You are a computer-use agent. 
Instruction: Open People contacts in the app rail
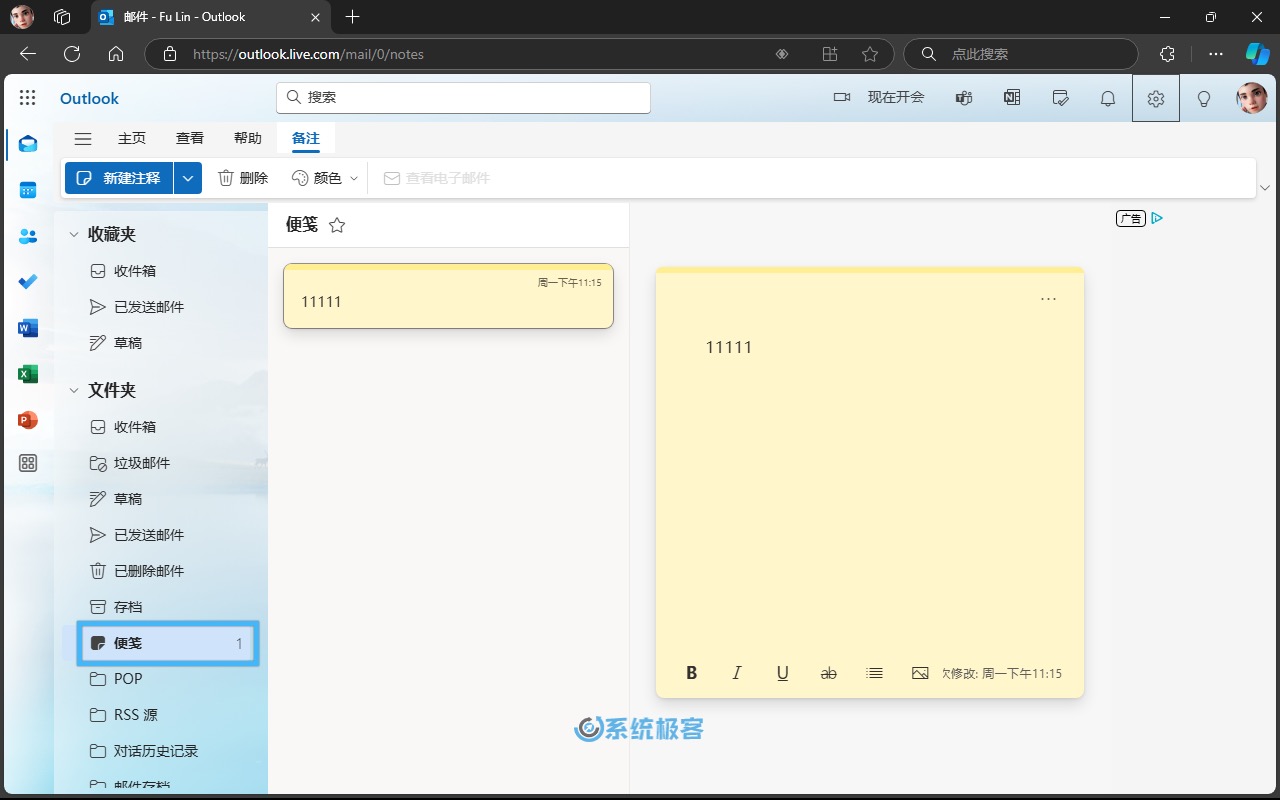click(28, 236)
